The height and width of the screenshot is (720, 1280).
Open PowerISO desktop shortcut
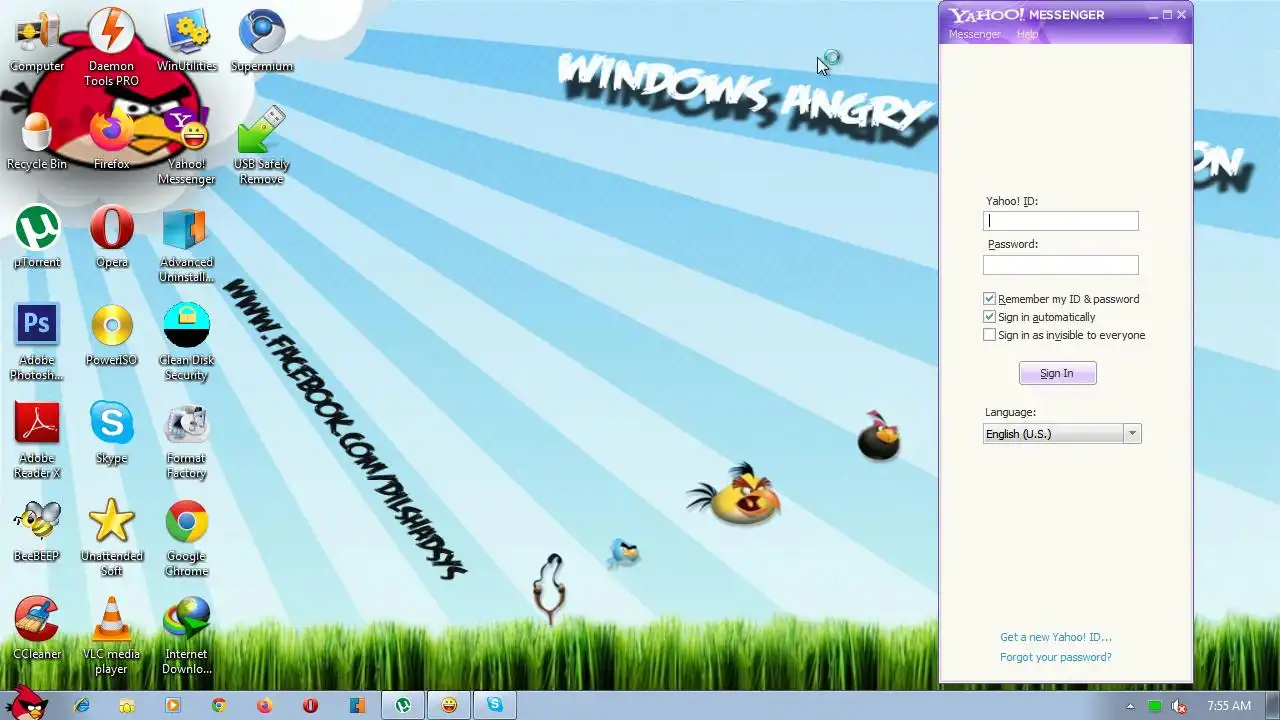pyautogui.click(x=111, y=336)
